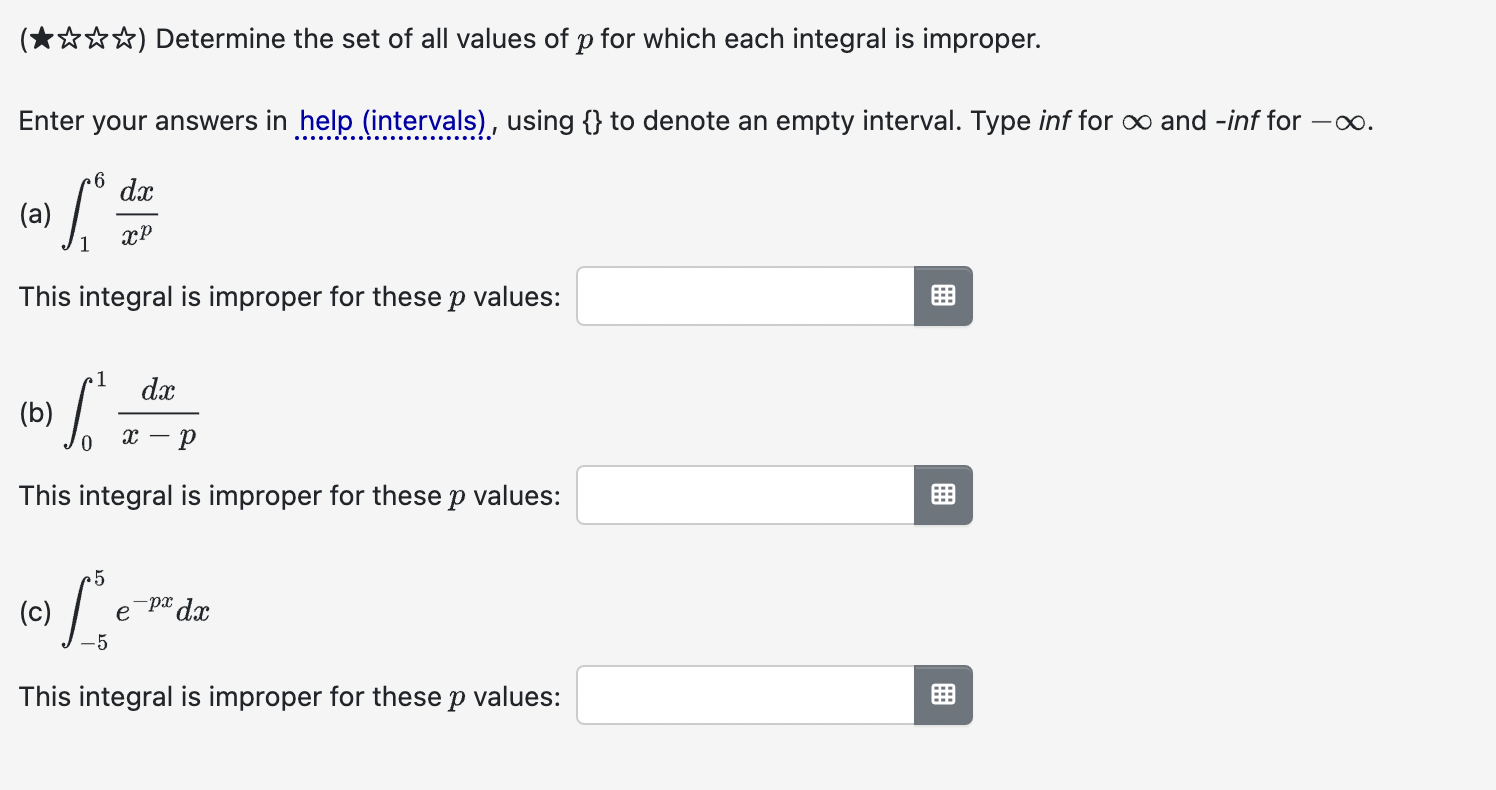This screenshot has height=790, width=1496.
Task: Click the e^(−px) dx integral expression
Action: [135, 612]
